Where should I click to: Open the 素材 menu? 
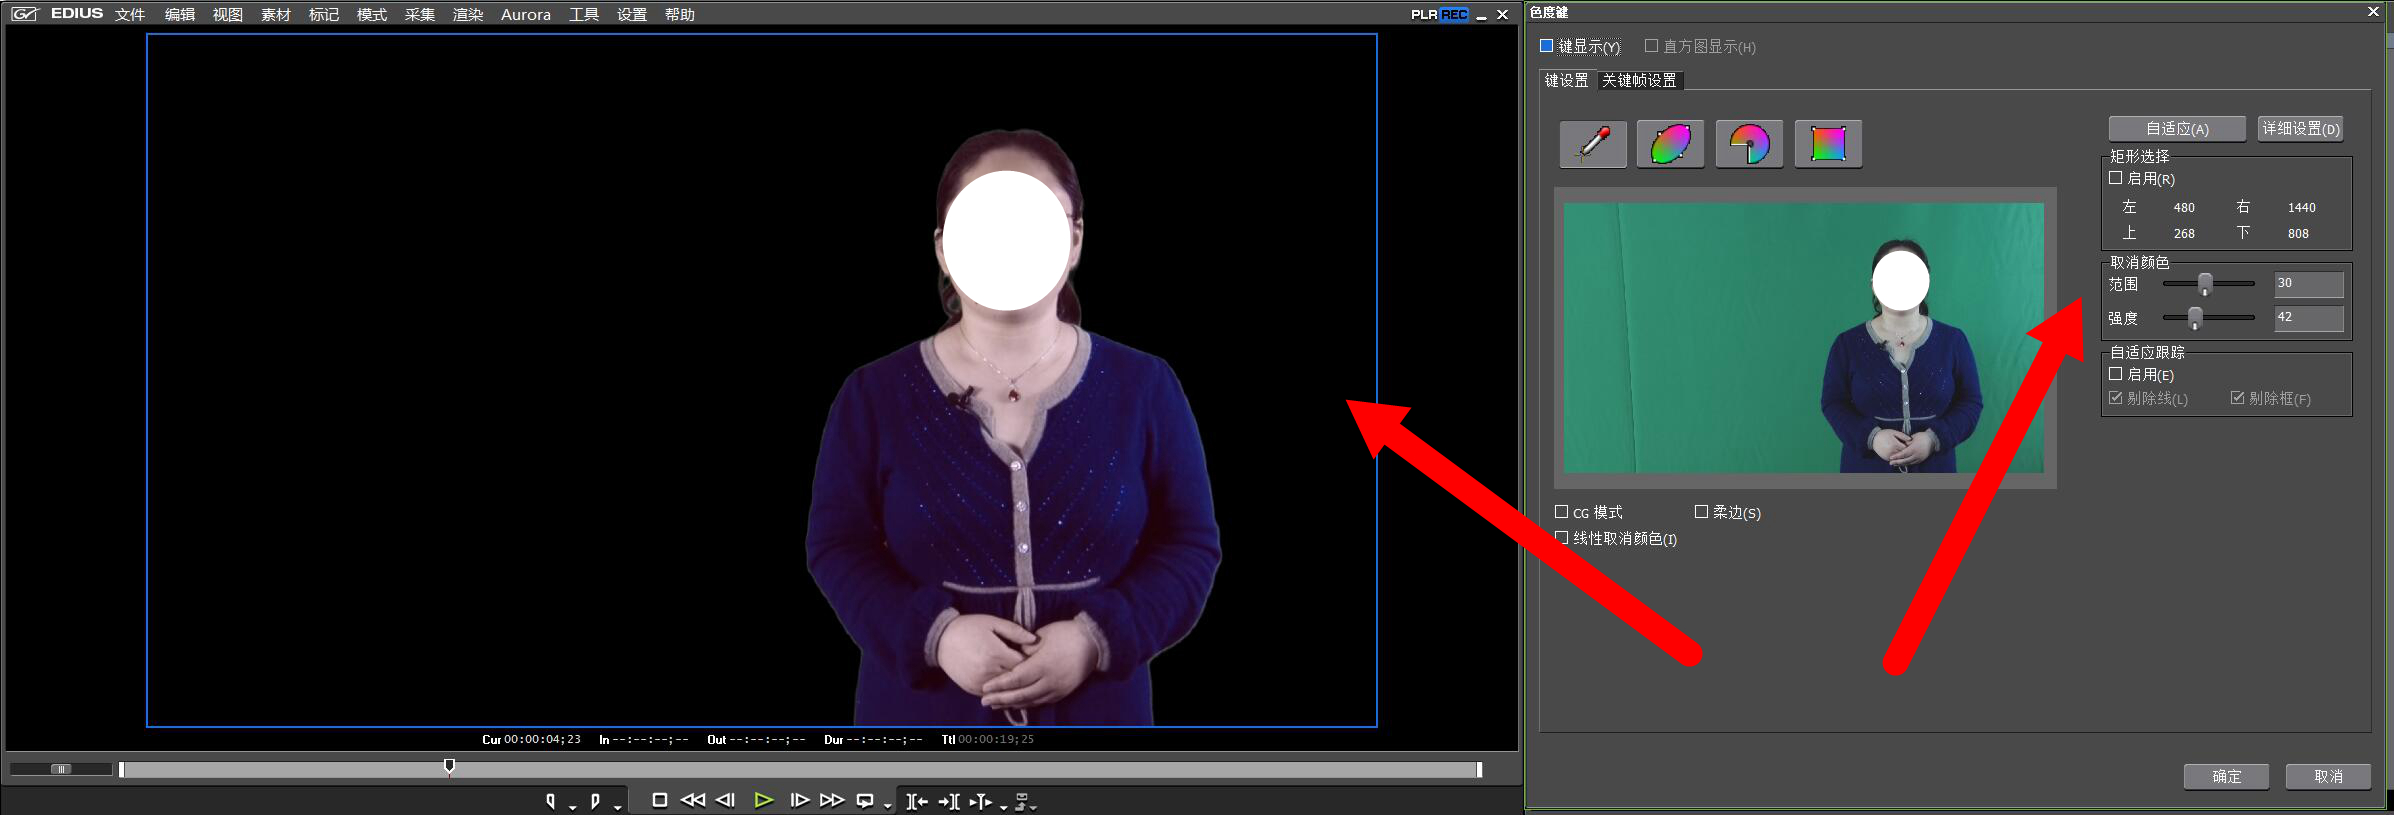click(x=276, y=14)
